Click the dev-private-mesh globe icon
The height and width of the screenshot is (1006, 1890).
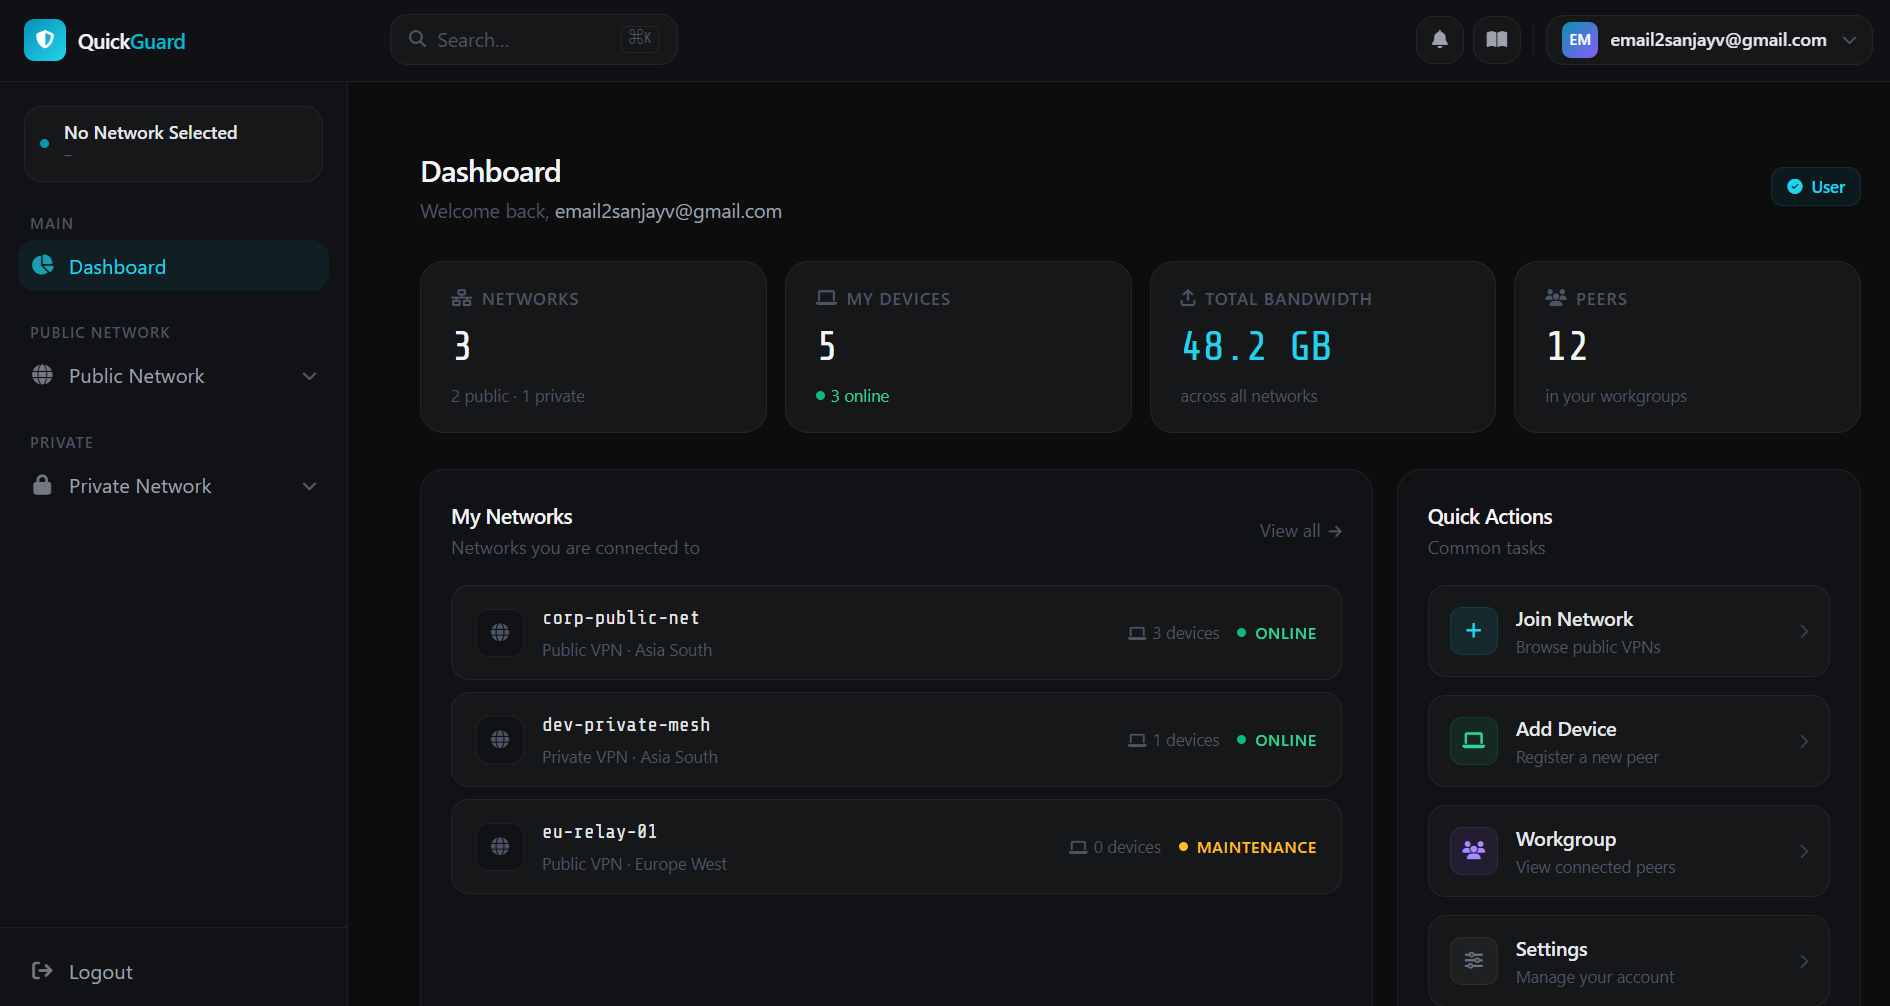(500, 739)
